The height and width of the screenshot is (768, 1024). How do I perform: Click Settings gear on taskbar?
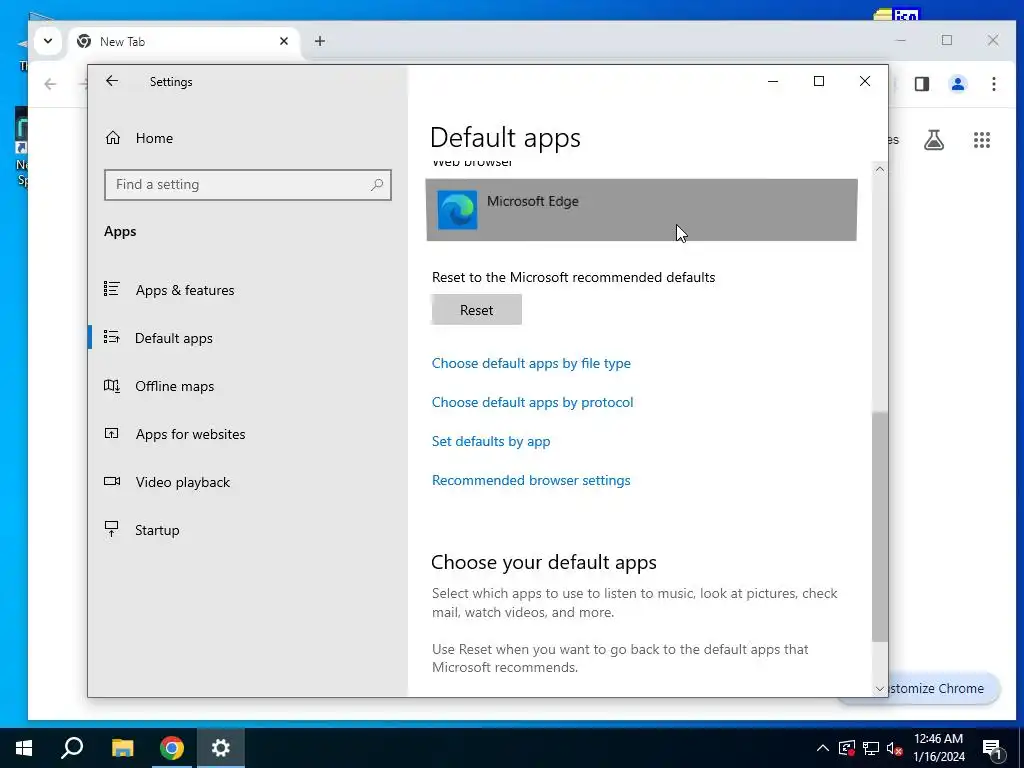tap(221, 748)
